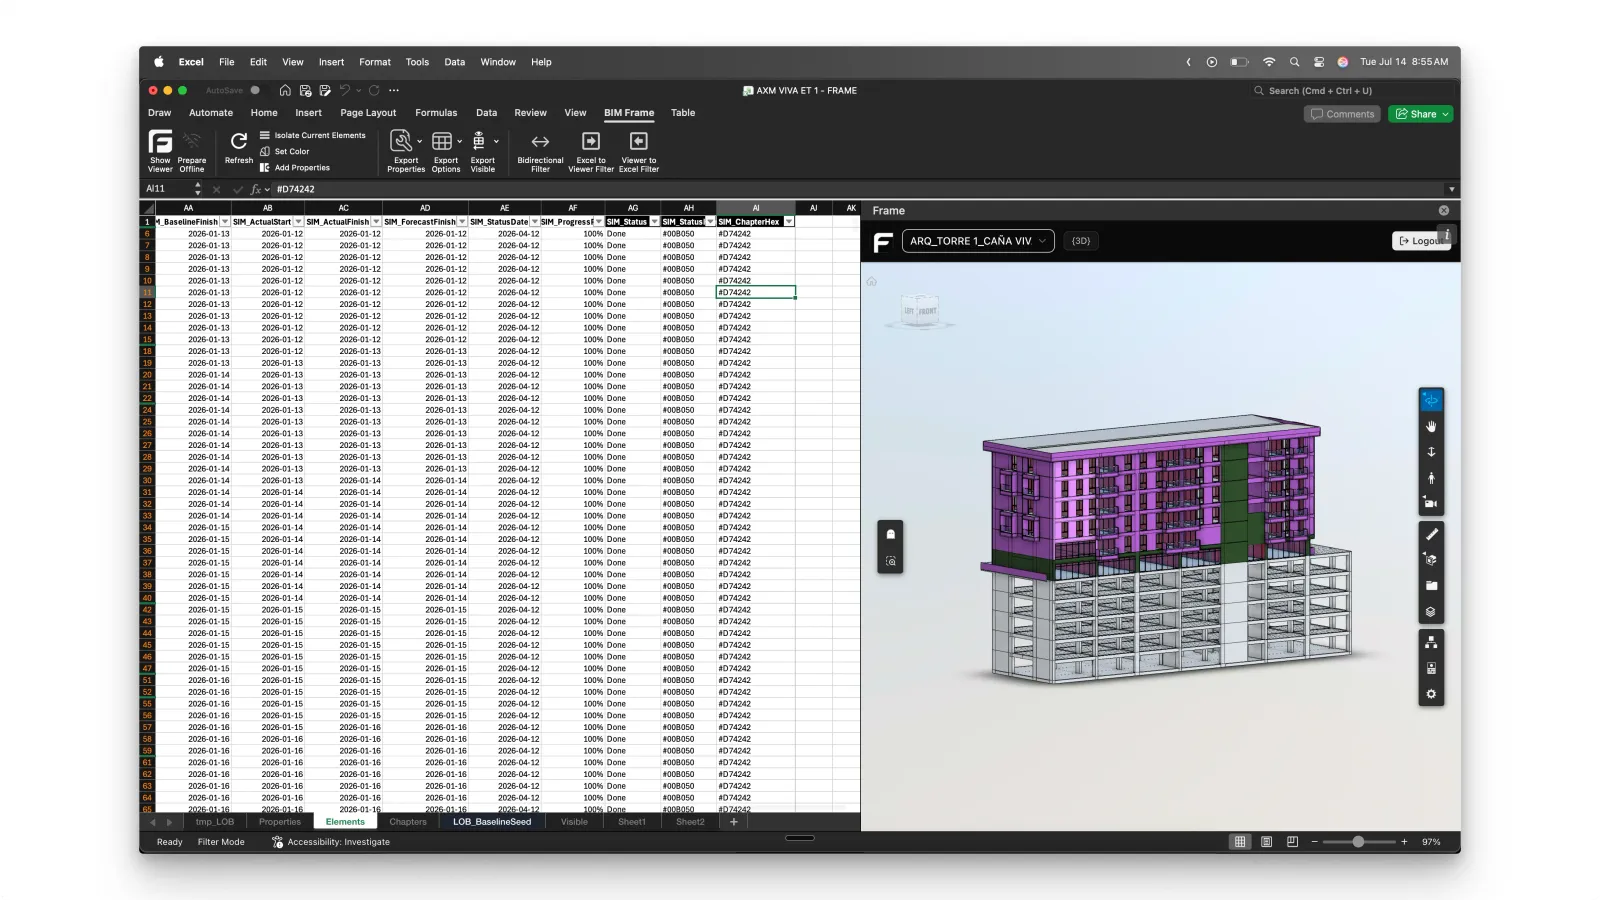
Task: Click the Export Options icon
Action: pyautogui.click(x=442, y=141)
